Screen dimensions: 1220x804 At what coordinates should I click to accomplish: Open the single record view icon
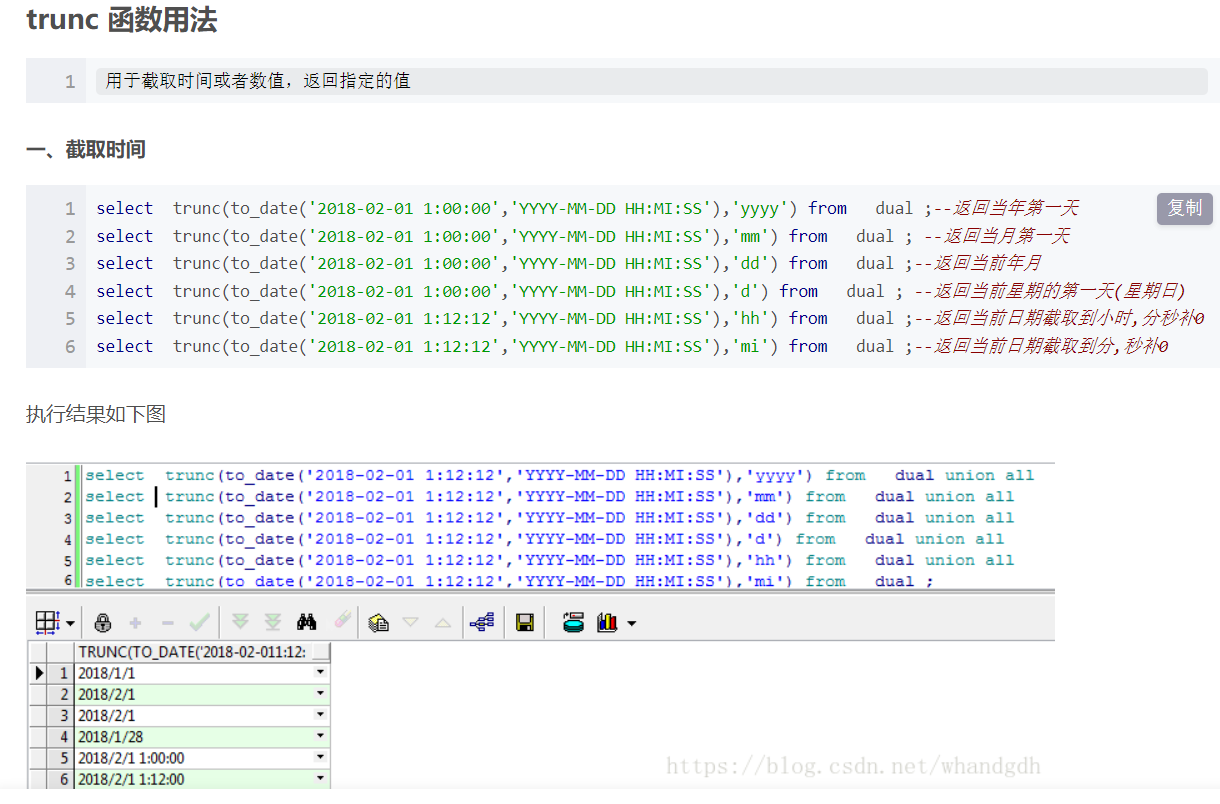click(378, 623)
